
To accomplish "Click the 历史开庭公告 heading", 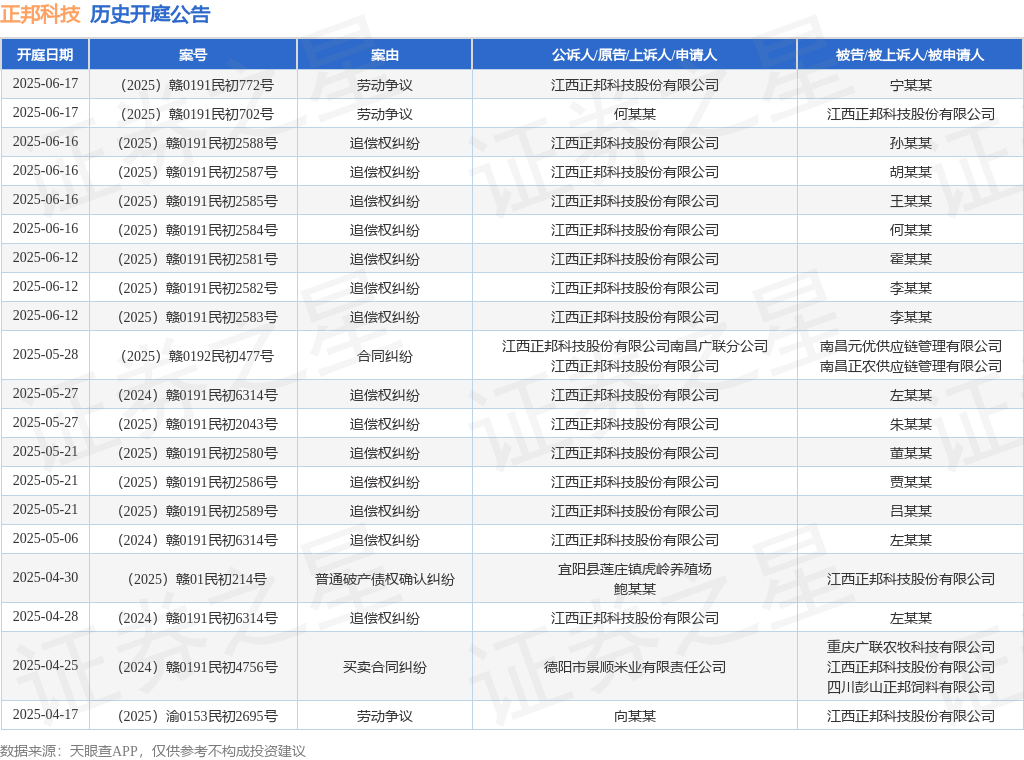I will coord(150,14).
